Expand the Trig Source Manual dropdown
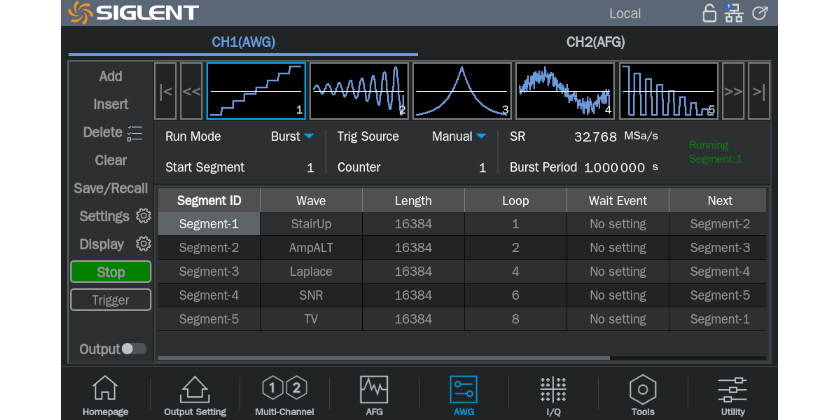This screenshot has width=840, height=420. (x=460, y=137)
